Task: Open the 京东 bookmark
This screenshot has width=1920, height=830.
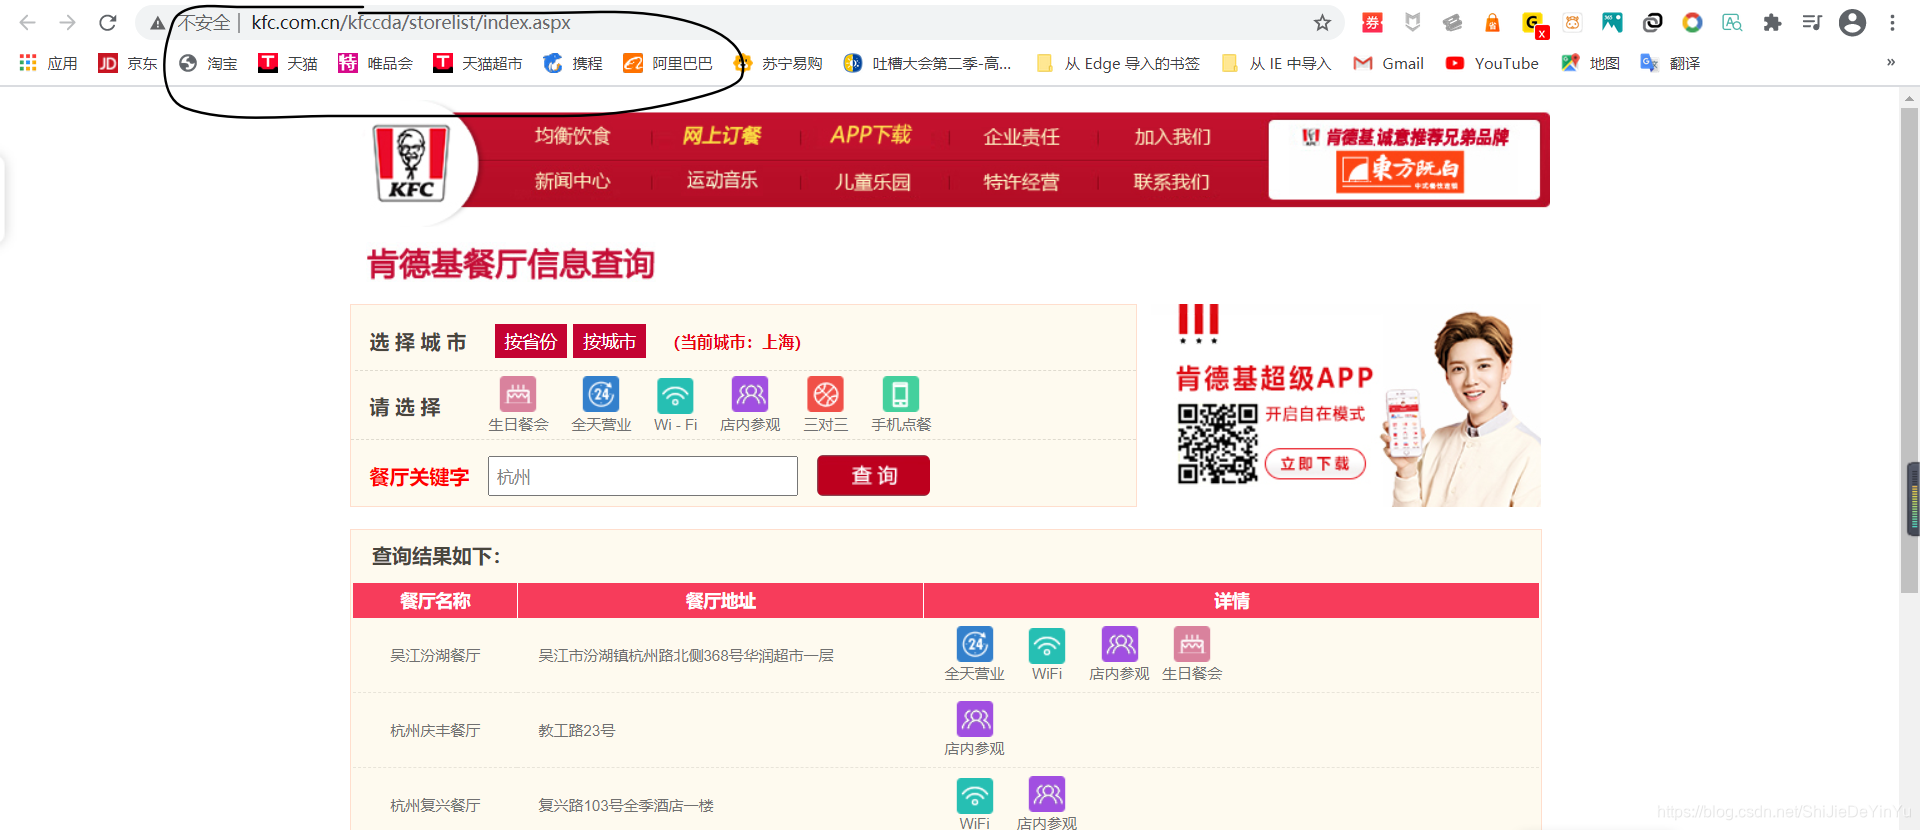Action: (128, 63)
